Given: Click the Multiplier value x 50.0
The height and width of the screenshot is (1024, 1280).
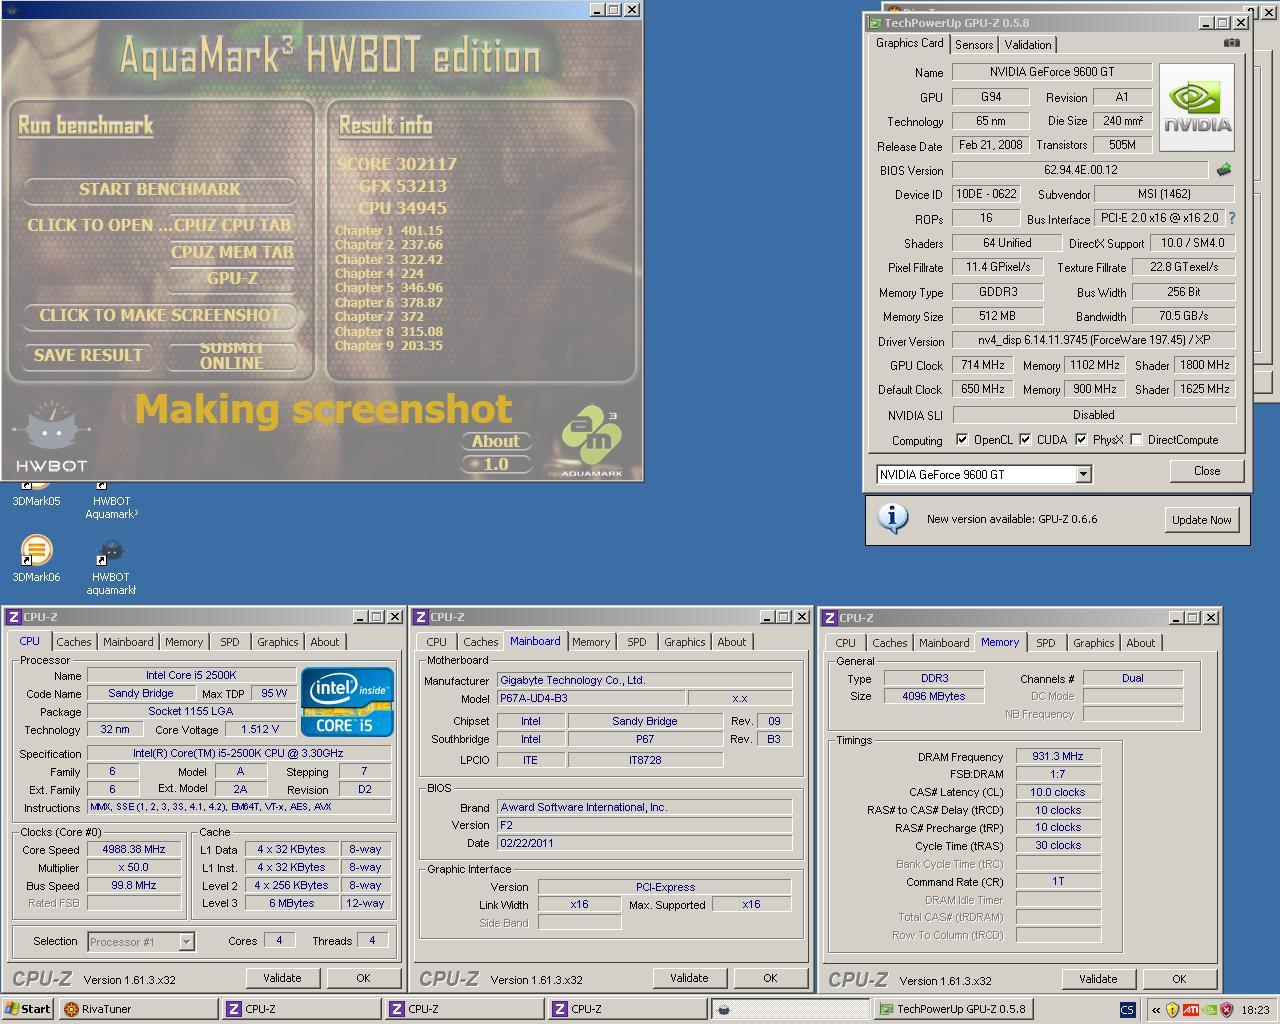Looking at the screenshot, I should tap(134, 867).
